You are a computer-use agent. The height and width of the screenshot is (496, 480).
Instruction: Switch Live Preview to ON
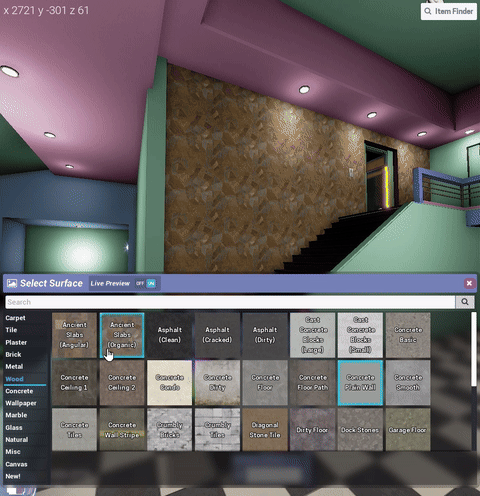click(x=151, y=283)
